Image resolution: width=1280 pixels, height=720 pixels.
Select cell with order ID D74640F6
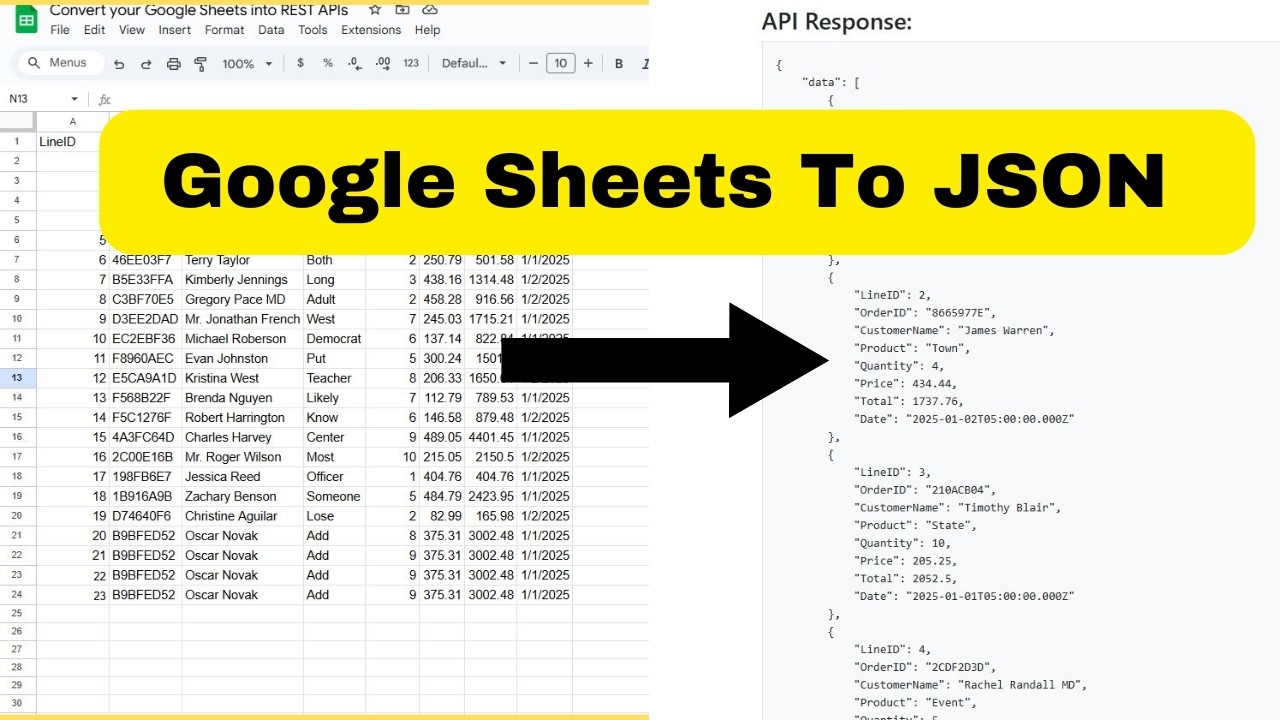pos(146,516)
